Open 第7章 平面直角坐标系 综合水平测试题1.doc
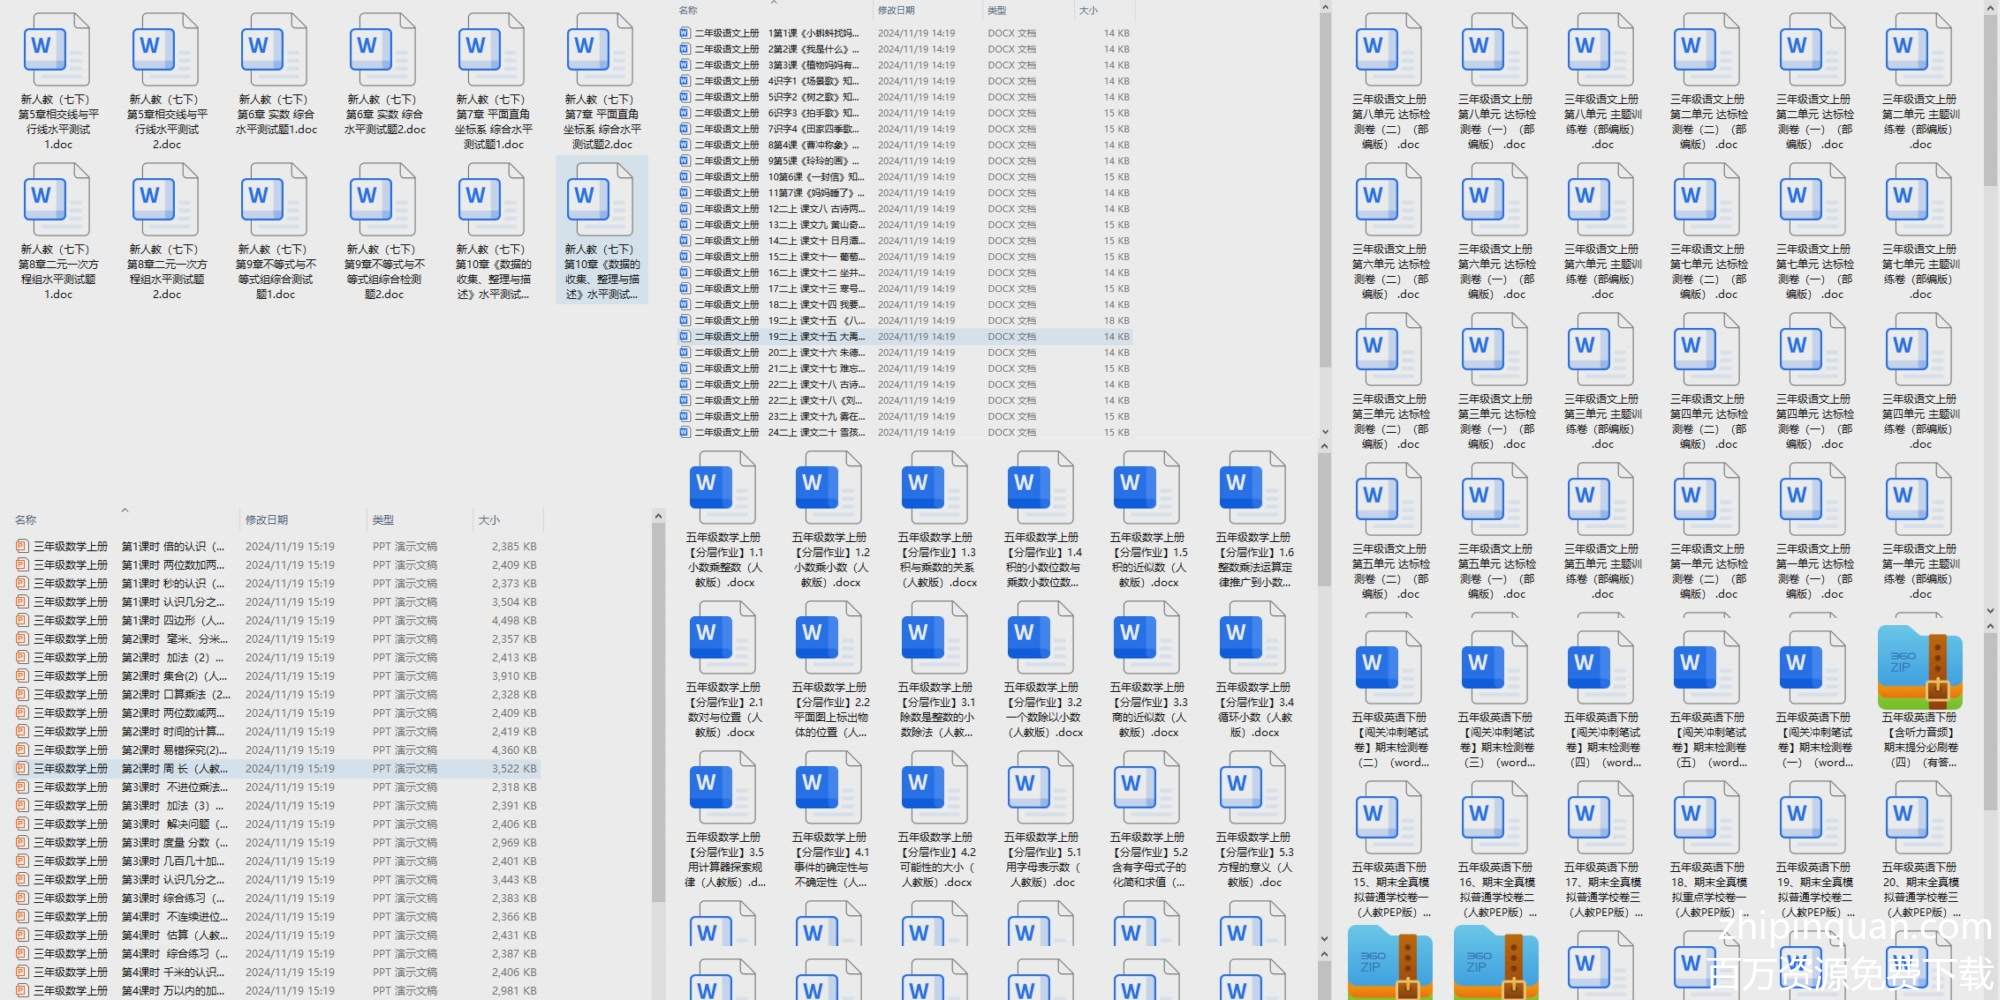 click(492, 50)
